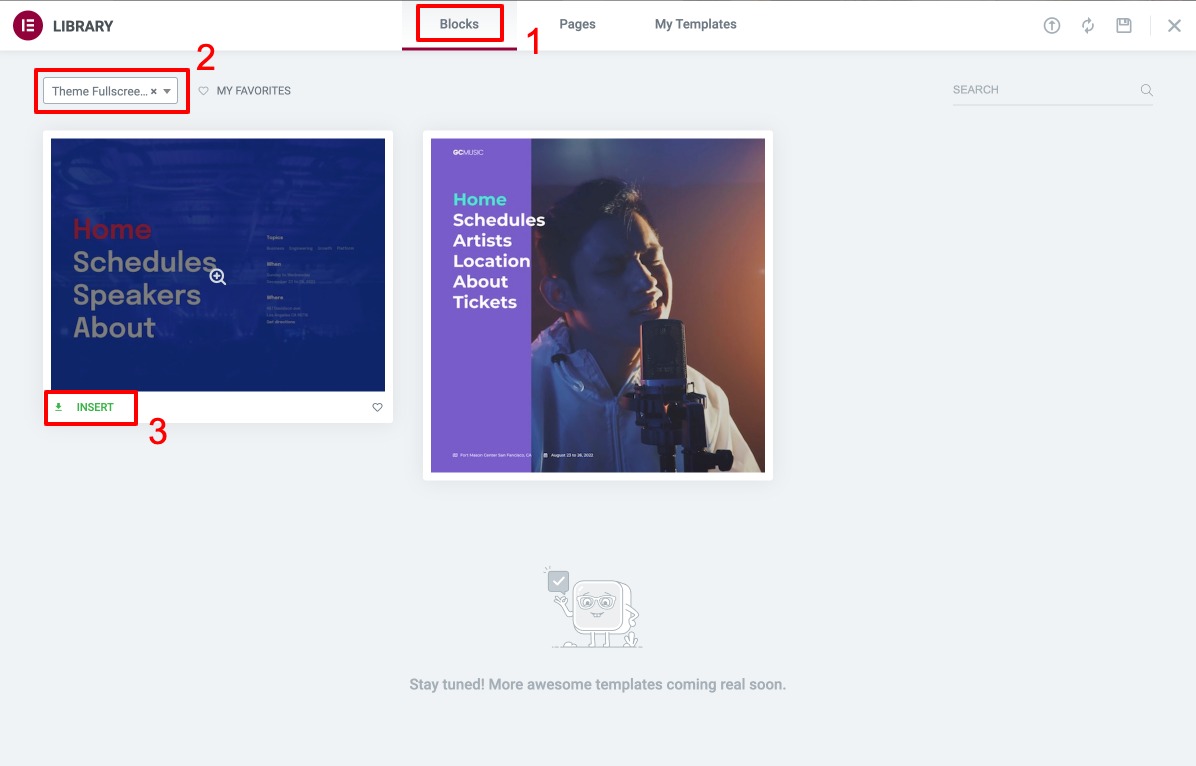Image resolution: width=1196 pixels, height=766 pixels.
Task: Click the Elementor logo in the top left
Action: (x=27, y=25)
